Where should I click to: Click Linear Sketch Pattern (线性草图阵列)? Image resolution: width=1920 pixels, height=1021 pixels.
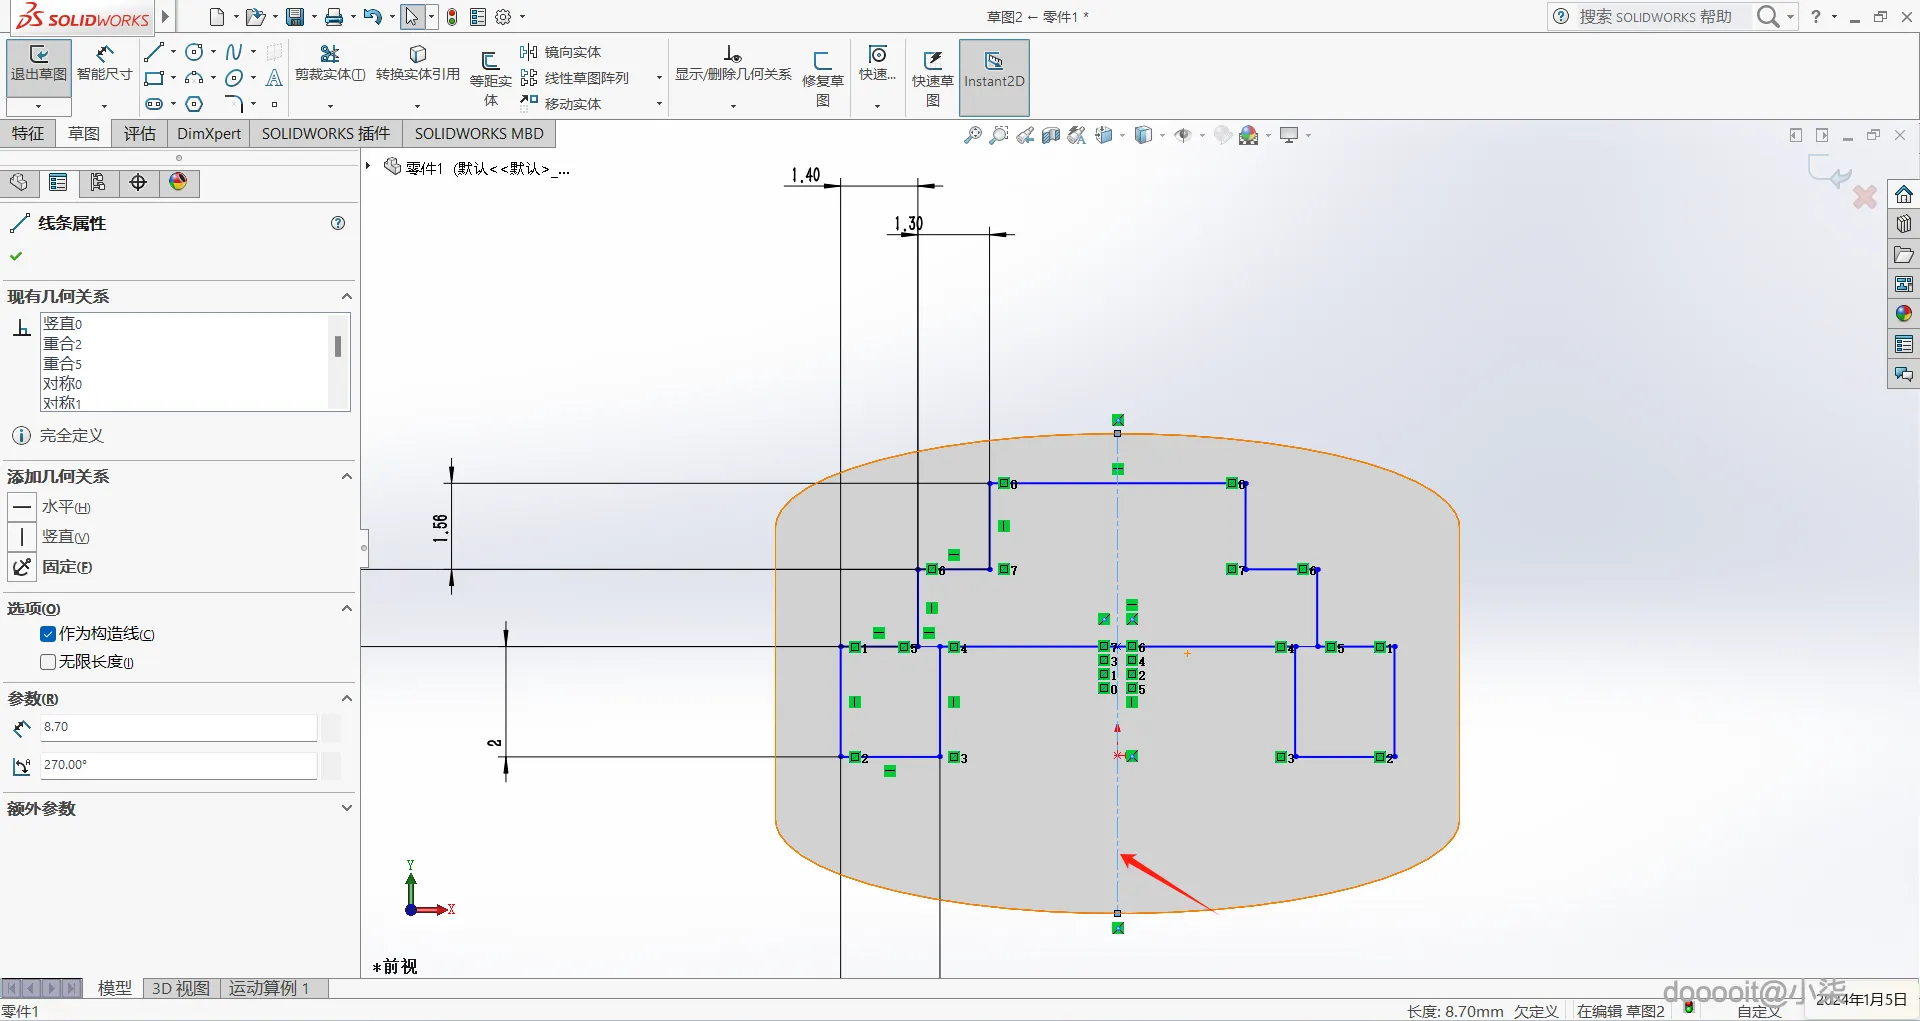pos(575,78)
